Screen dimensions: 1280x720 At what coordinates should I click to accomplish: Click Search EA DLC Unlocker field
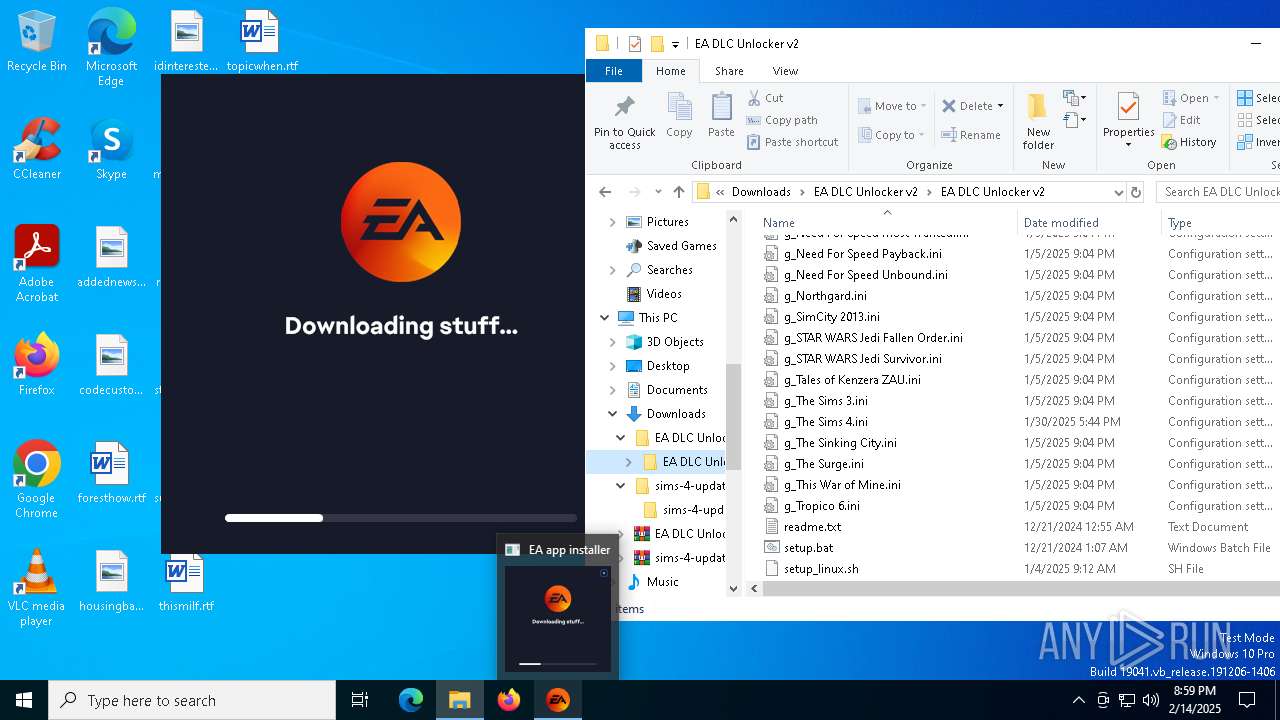1218,192
